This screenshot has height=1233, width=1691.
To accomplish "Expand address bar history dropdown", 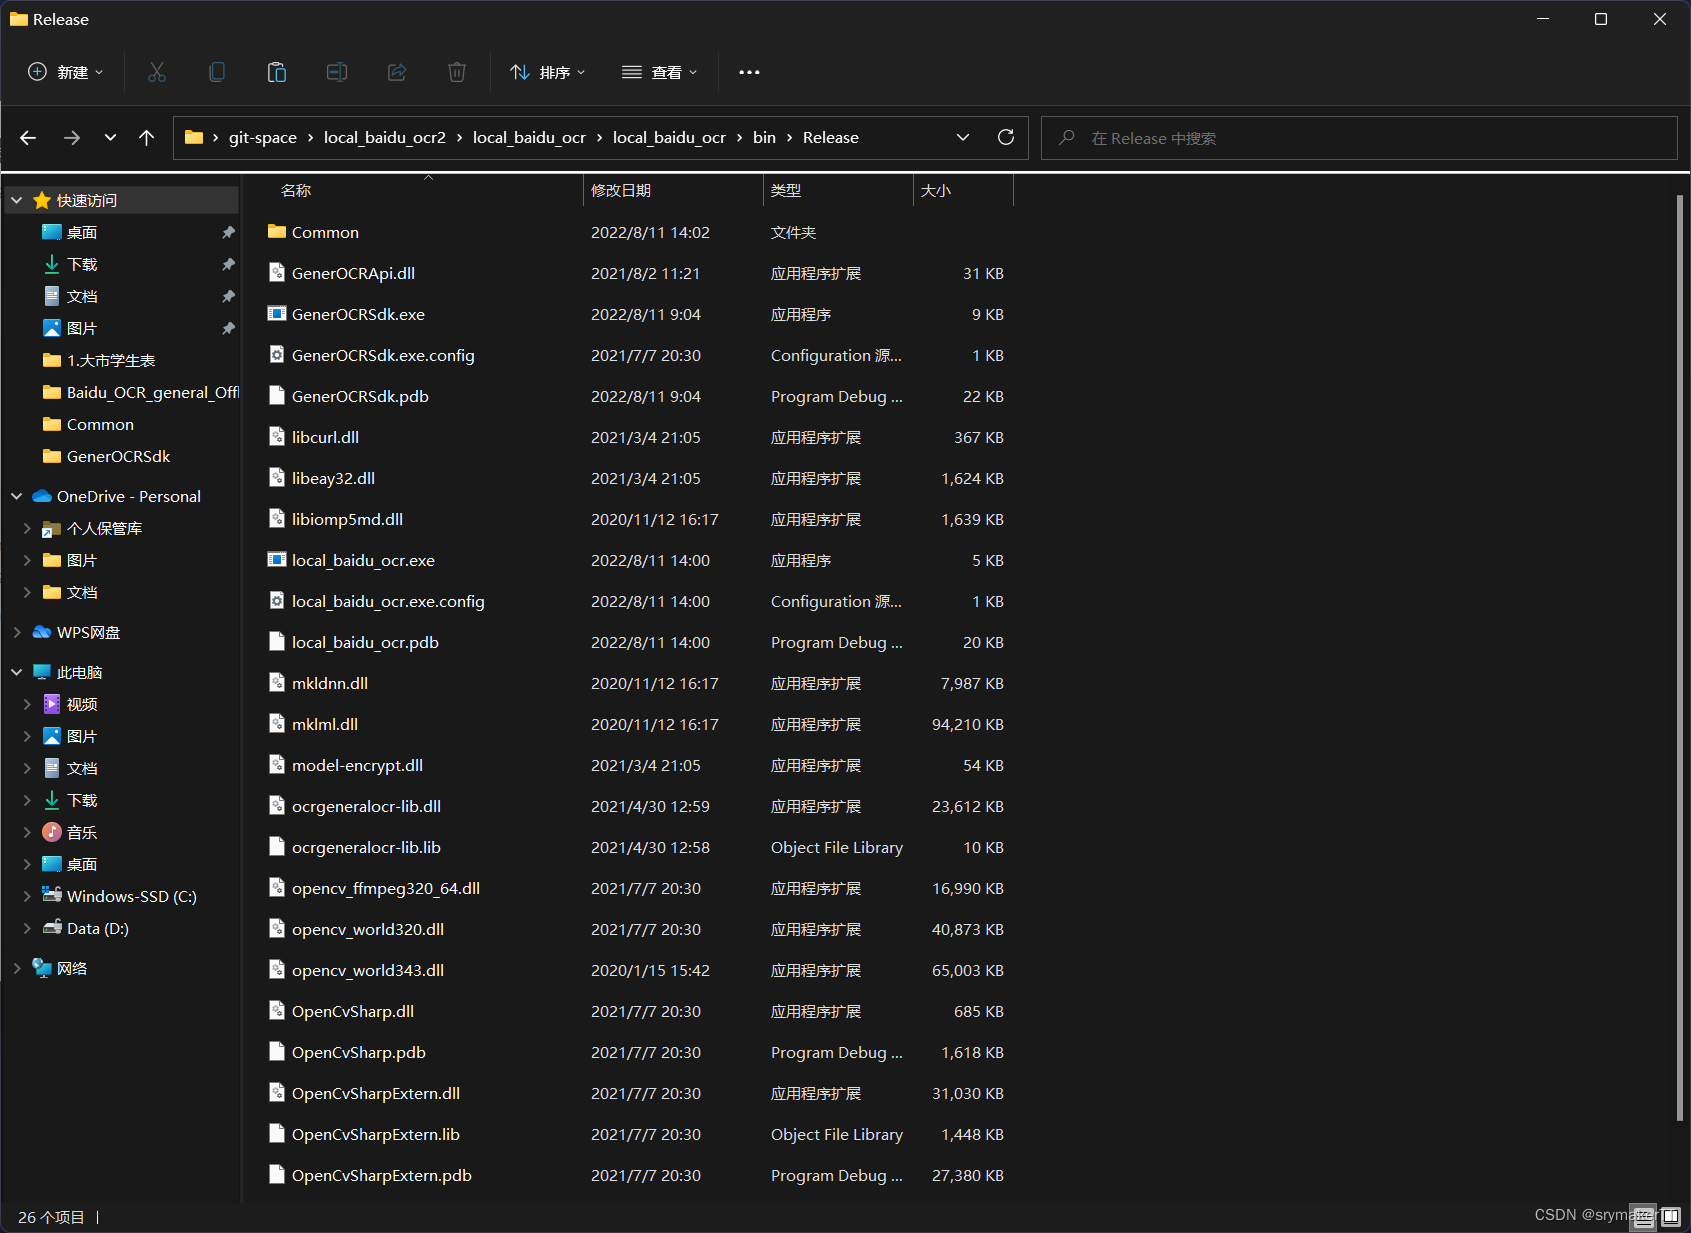I will coord(962,137).
